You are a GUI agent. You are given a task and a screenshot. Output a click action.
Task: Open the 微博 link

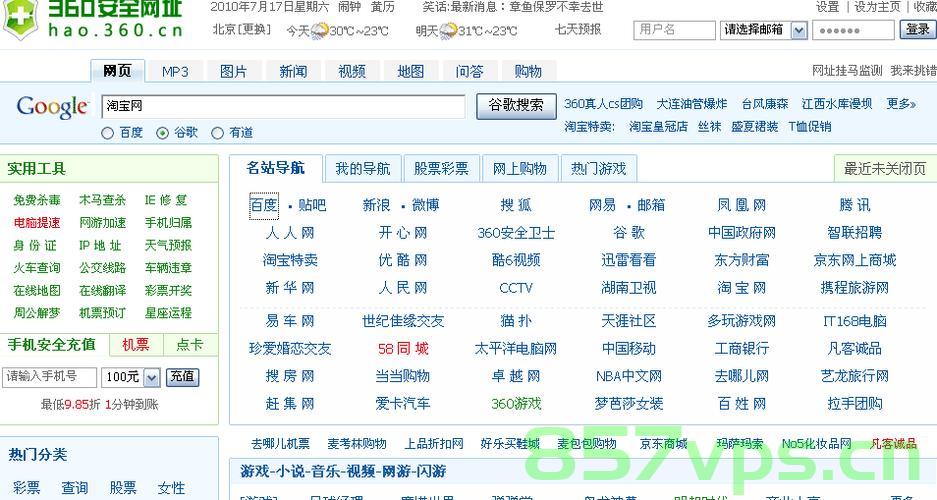(425, 205)
